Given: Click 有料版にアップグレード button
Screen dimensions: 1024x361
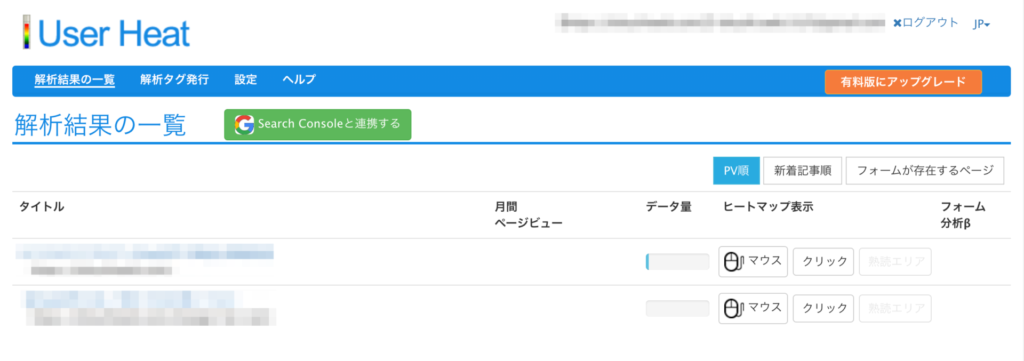Looking at the screenshot, I should click(903, 82).
